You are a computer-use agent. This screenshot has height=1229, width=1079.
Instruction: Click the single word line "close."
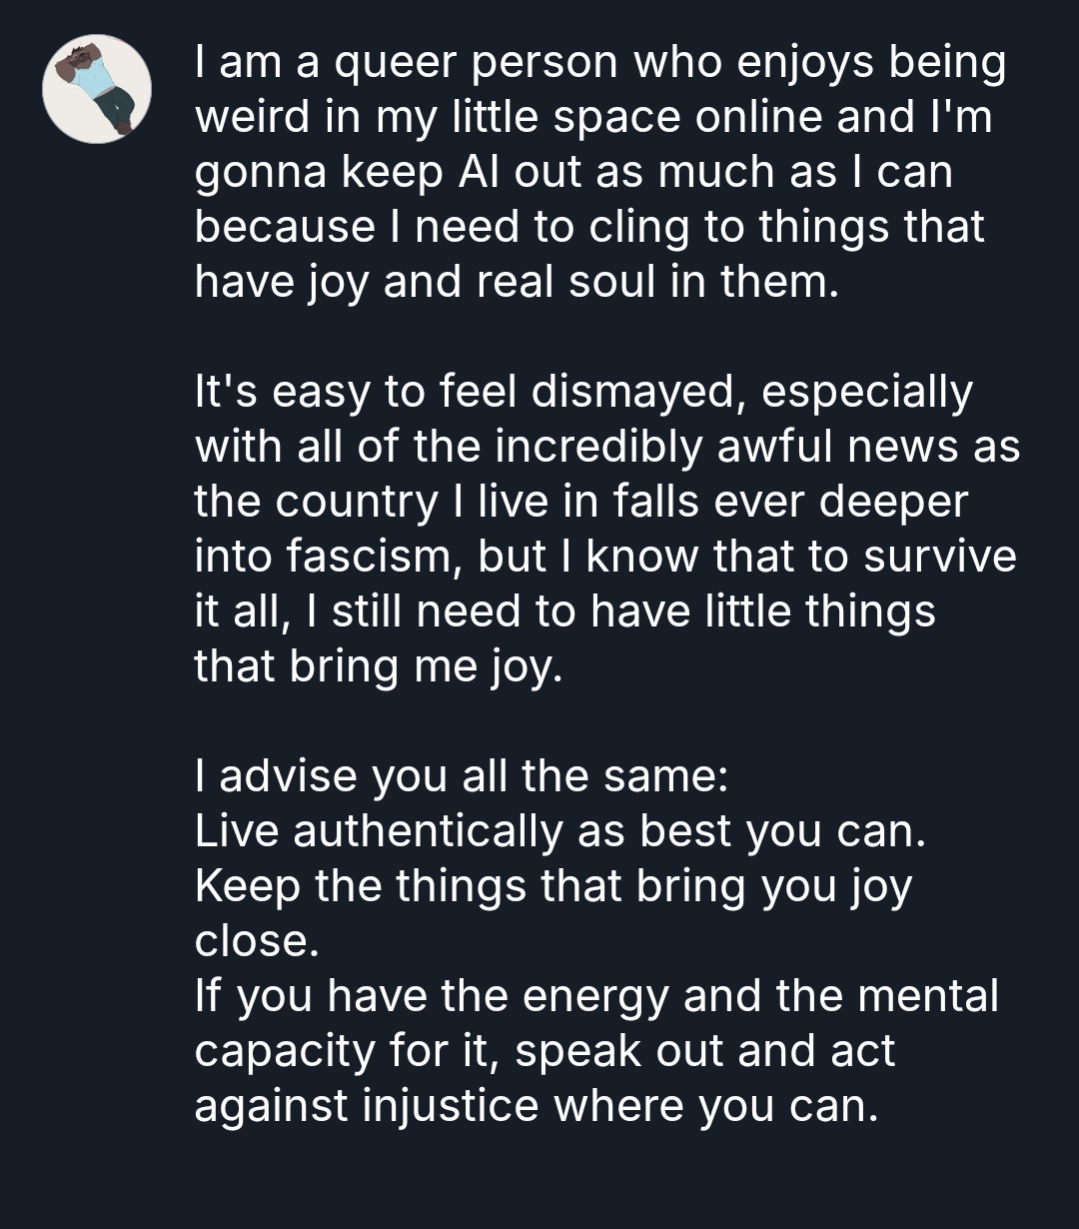point(256,942)
